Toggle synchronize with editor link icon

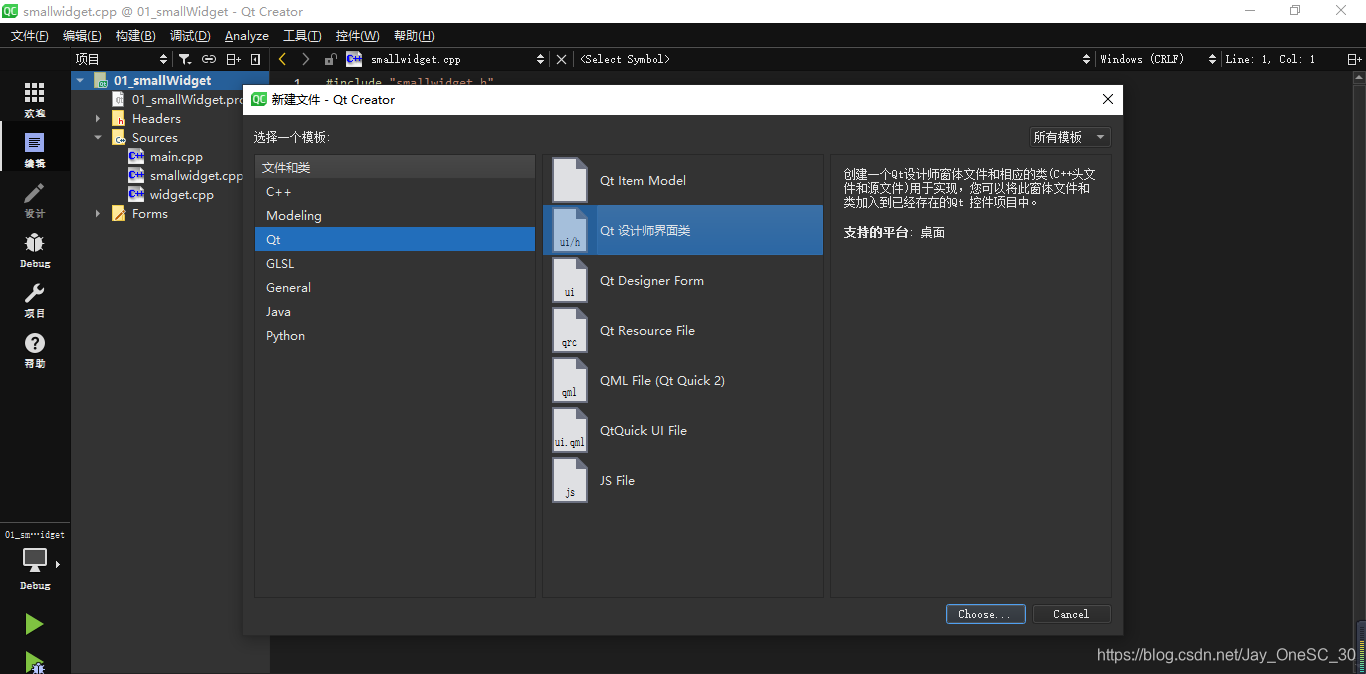coord(209,59)
